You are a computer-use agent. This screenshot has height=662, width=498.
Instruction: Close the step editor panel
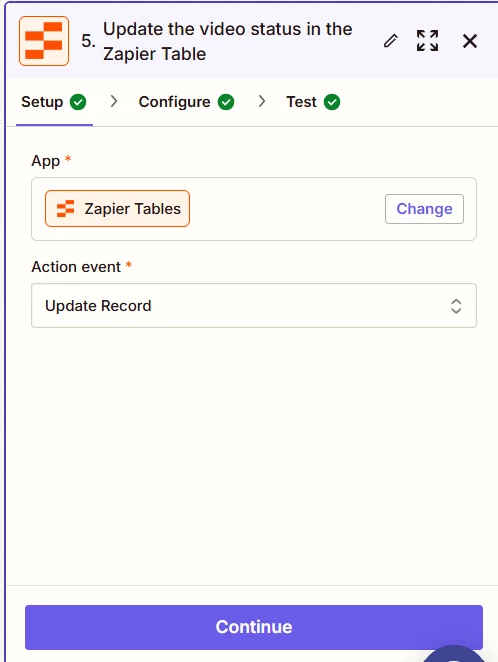(x=470, y=41)
